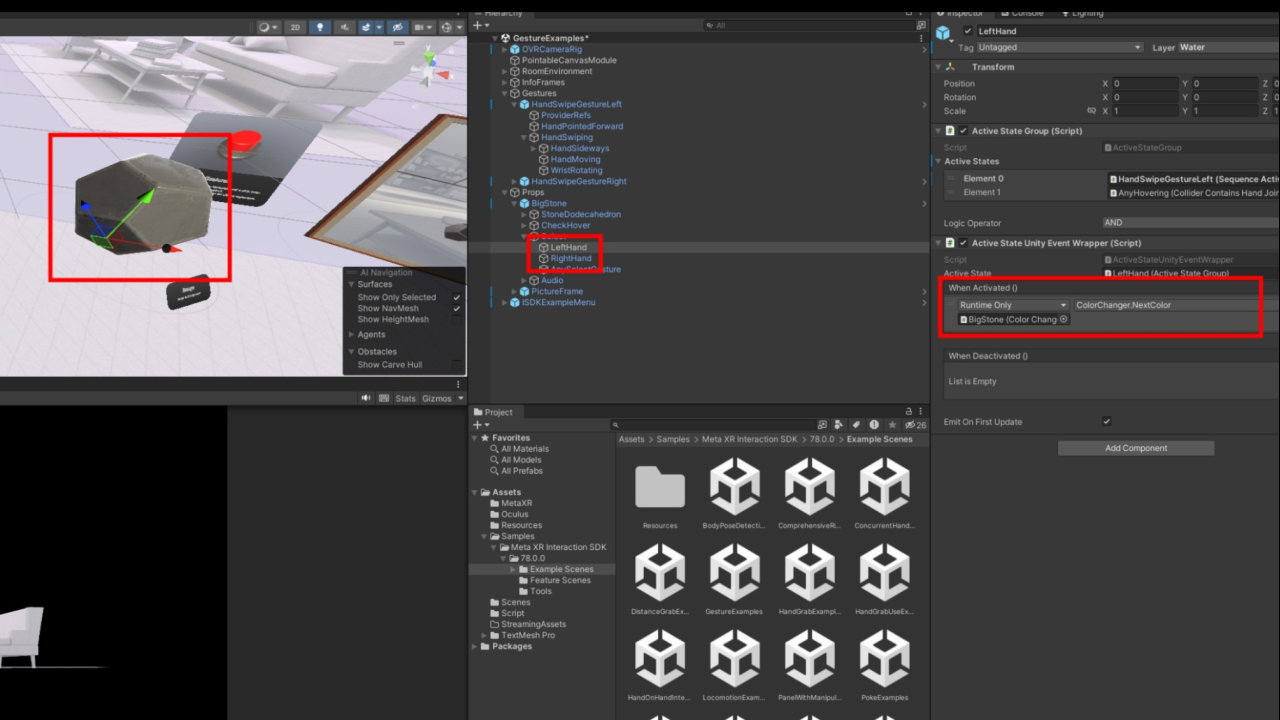This screenshot has height=720, width=1280.
Task: Enable Show Carve Hull checkbox
Action: point(456,365)
